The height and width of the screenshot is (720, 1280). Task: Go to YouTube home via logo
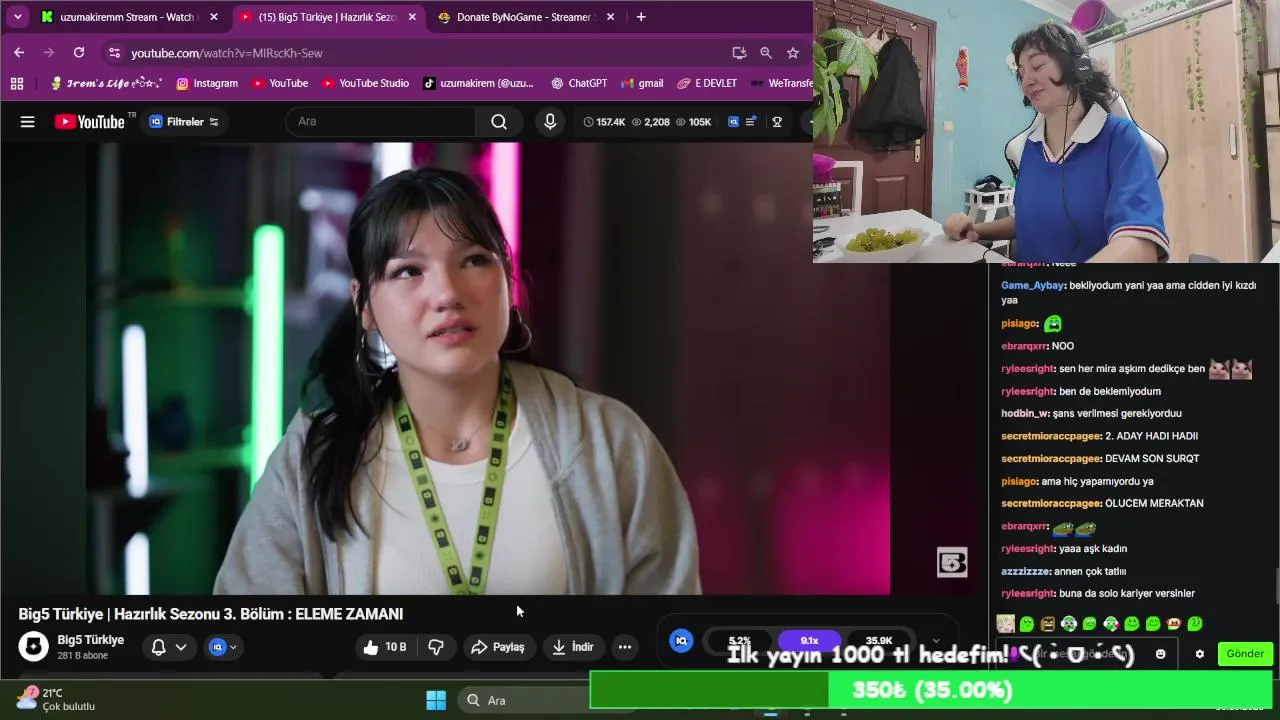tap(91, 122)
